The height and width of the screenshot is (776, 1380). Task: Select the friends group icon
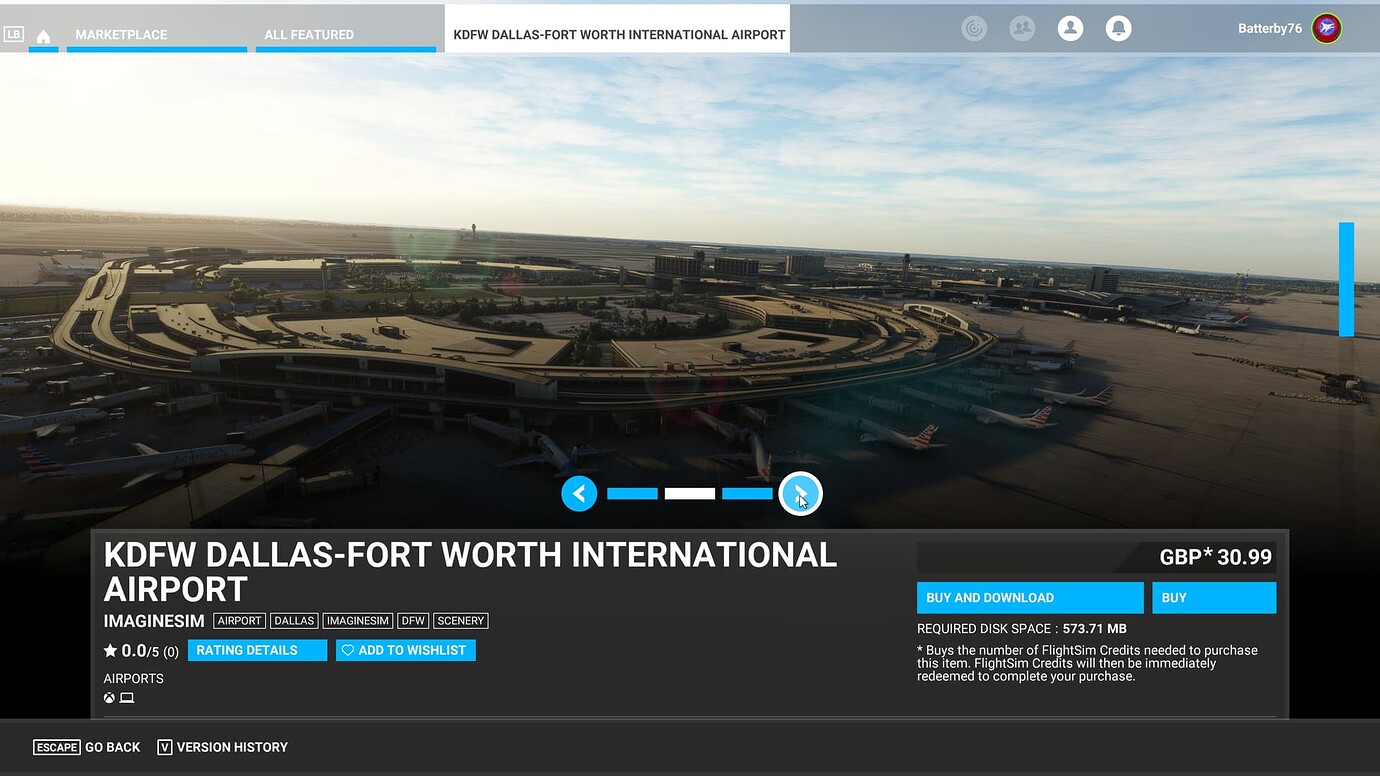click(1022, 28)
